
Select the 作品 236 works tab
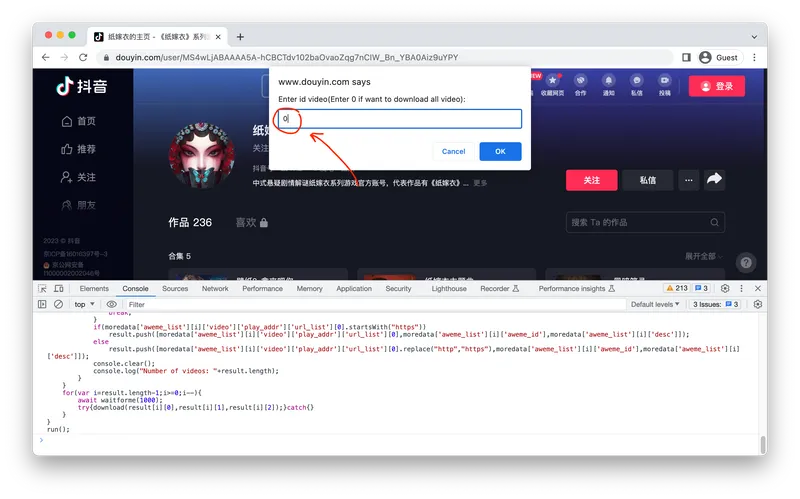tap(190, 222)
